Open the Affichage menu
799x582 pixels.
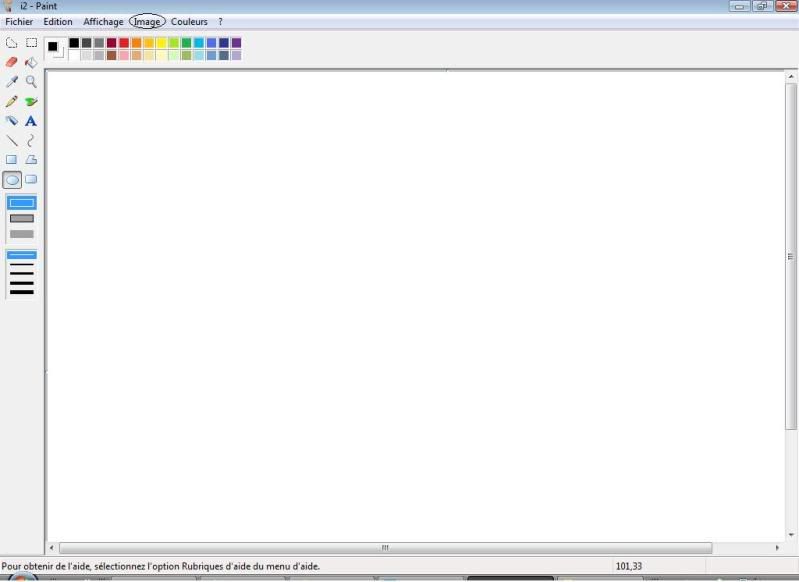coord(103,22)
